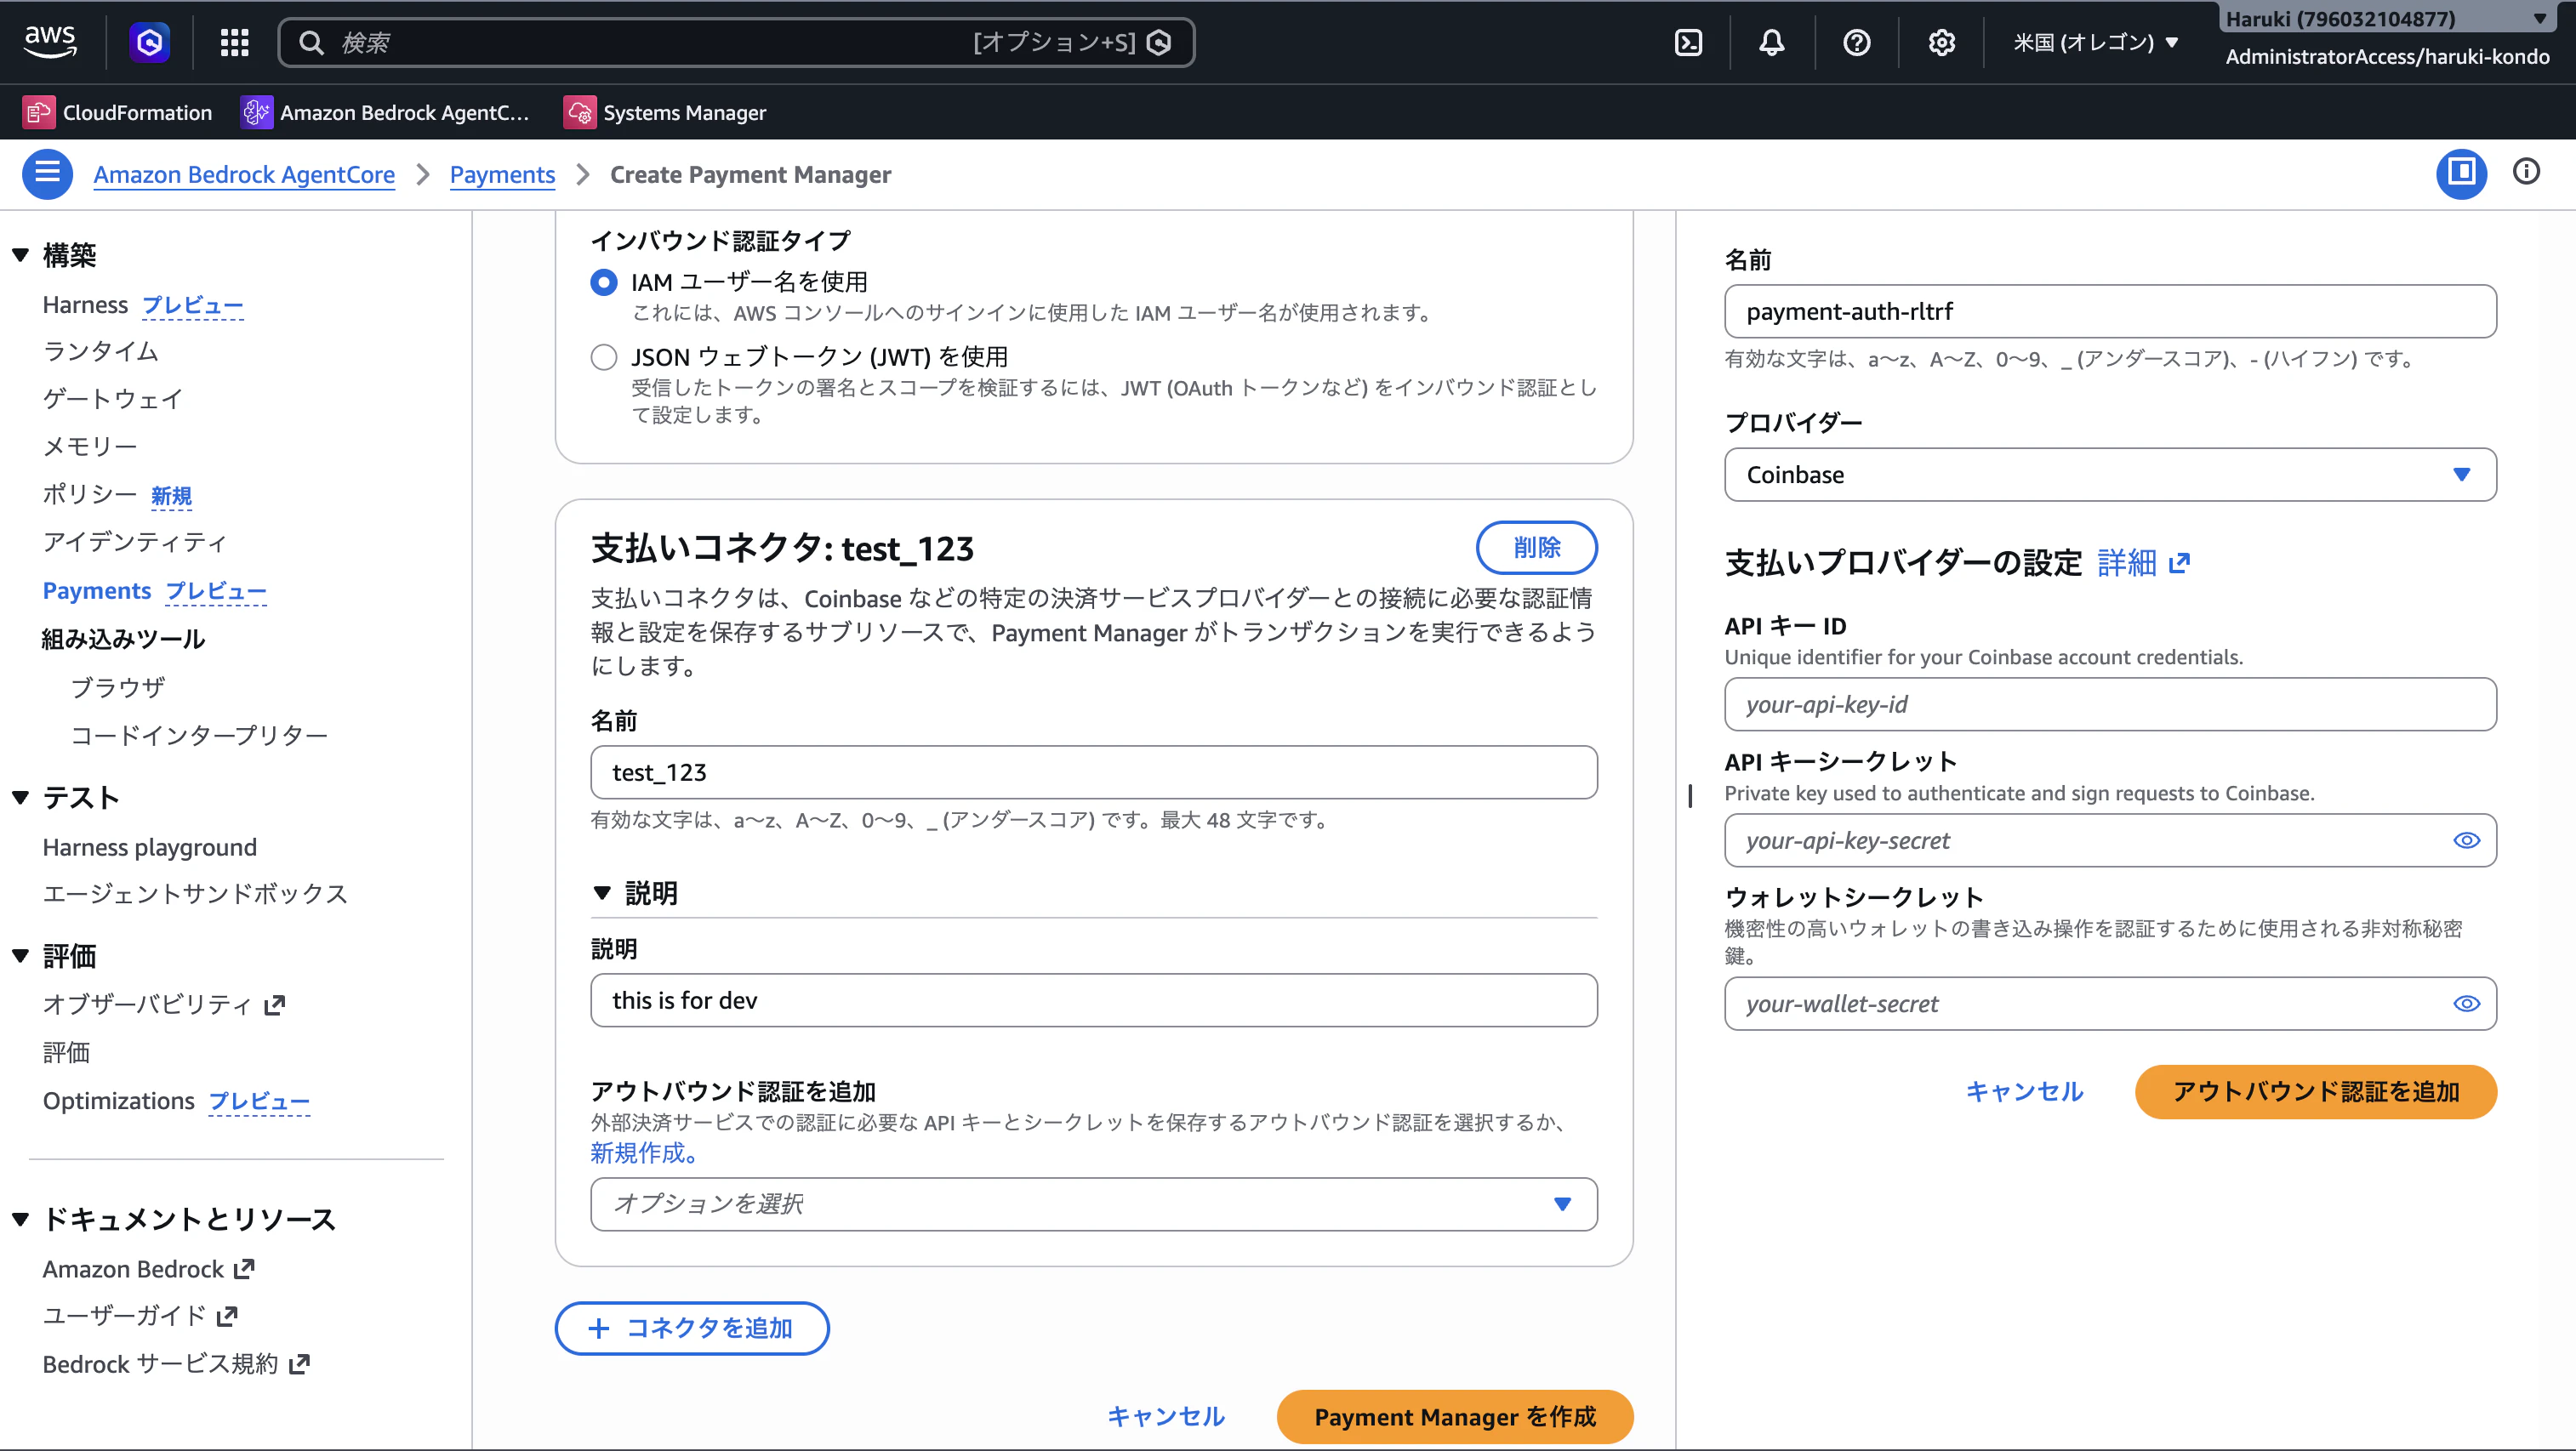Click the Payments breadcrumb link
This screenshot has width=2576, height=1451.
coord(502,174)
